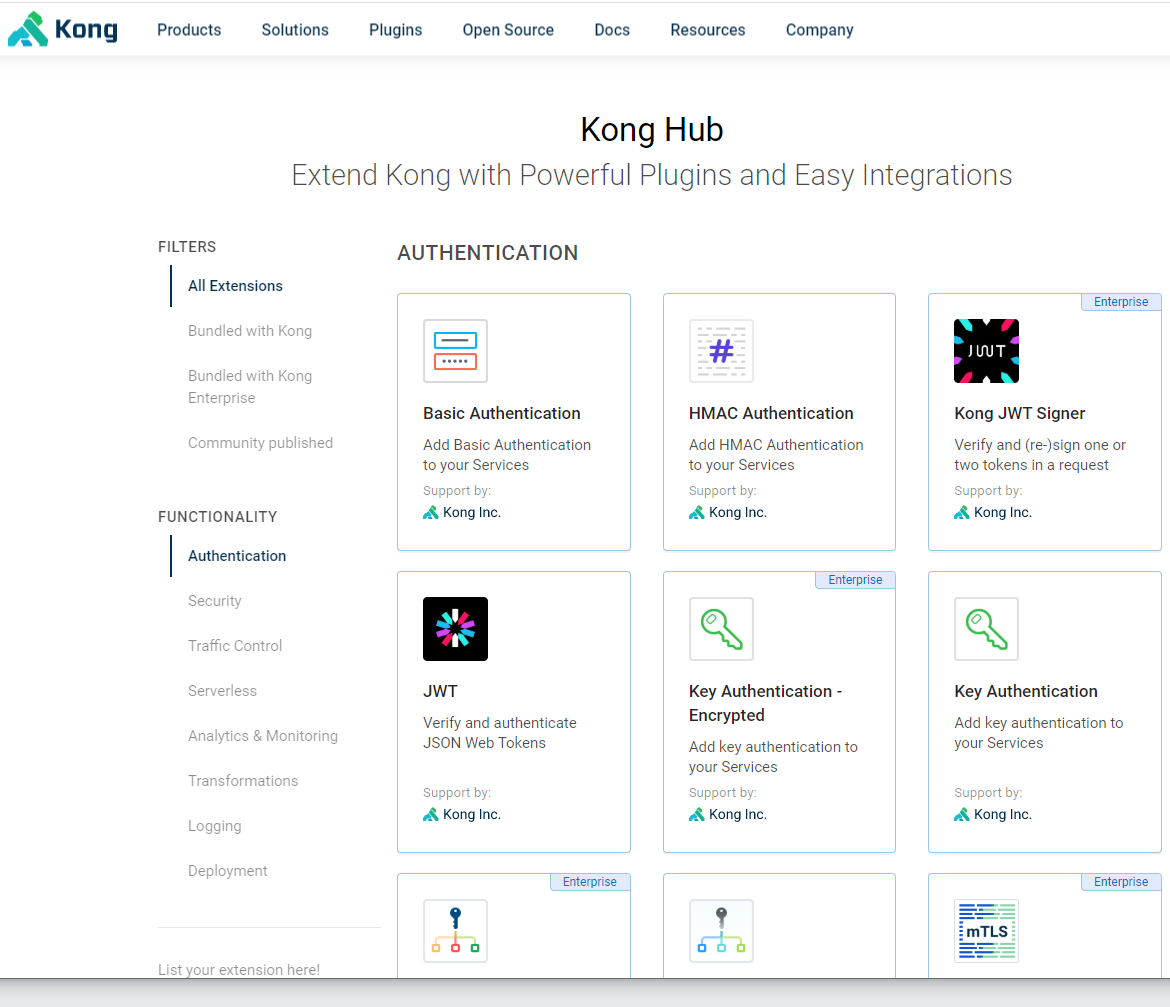
Task: Select the Security functionality filter
Action: coord(215,600)
